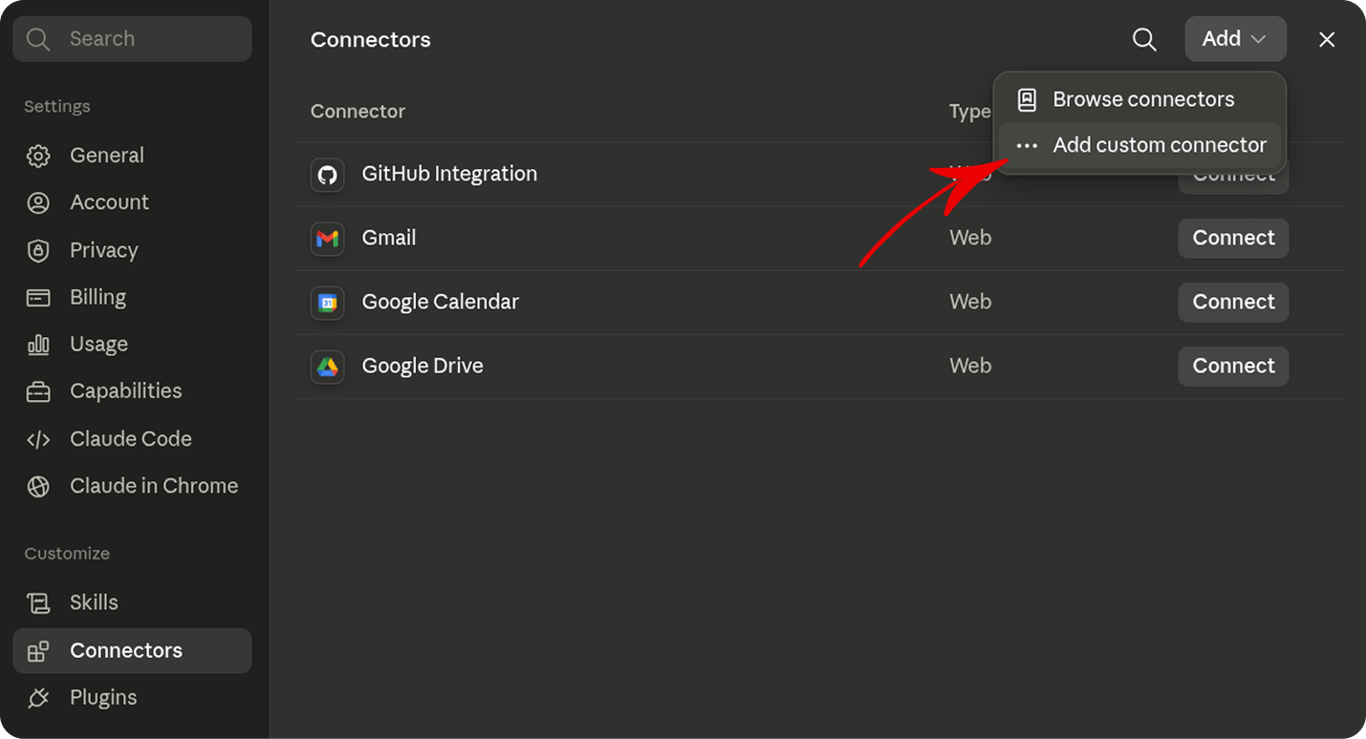The width and height of the screenshot is (1366, 739).
Task: View the Usage section
Action: (x=132, y=344)
